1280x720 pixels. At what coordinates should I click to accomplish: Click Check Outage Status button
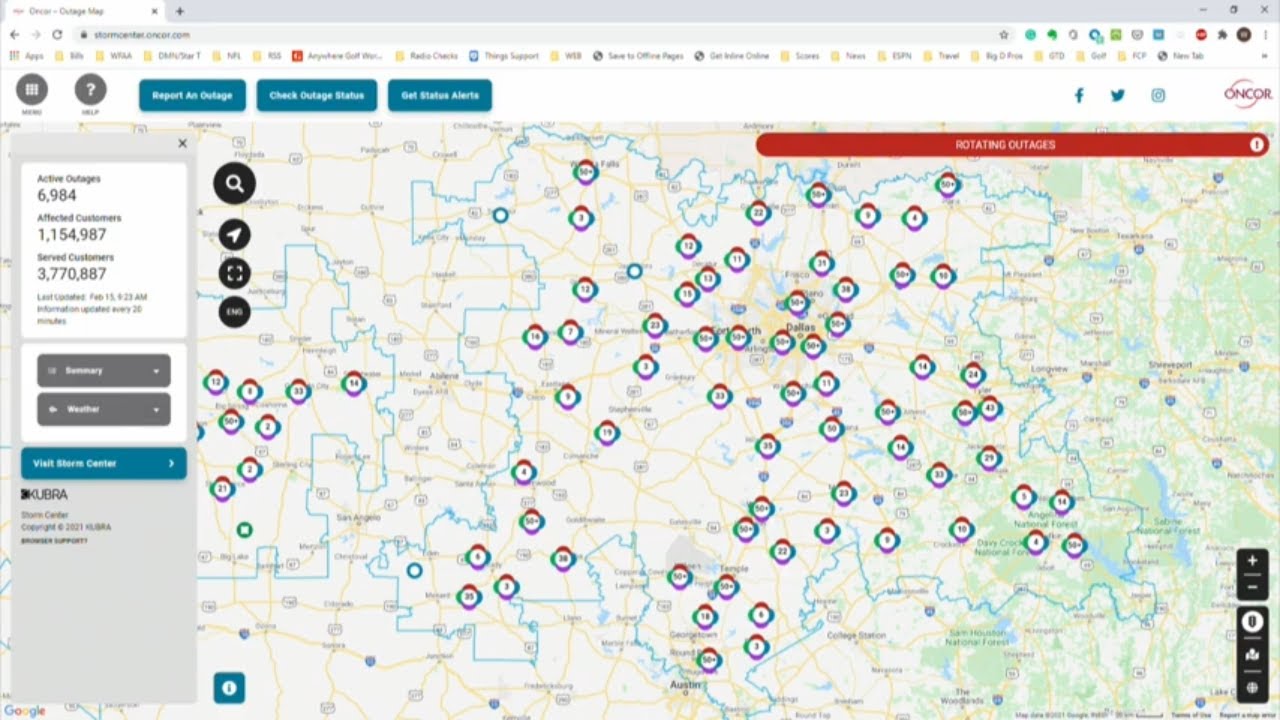tap(317, 96)
